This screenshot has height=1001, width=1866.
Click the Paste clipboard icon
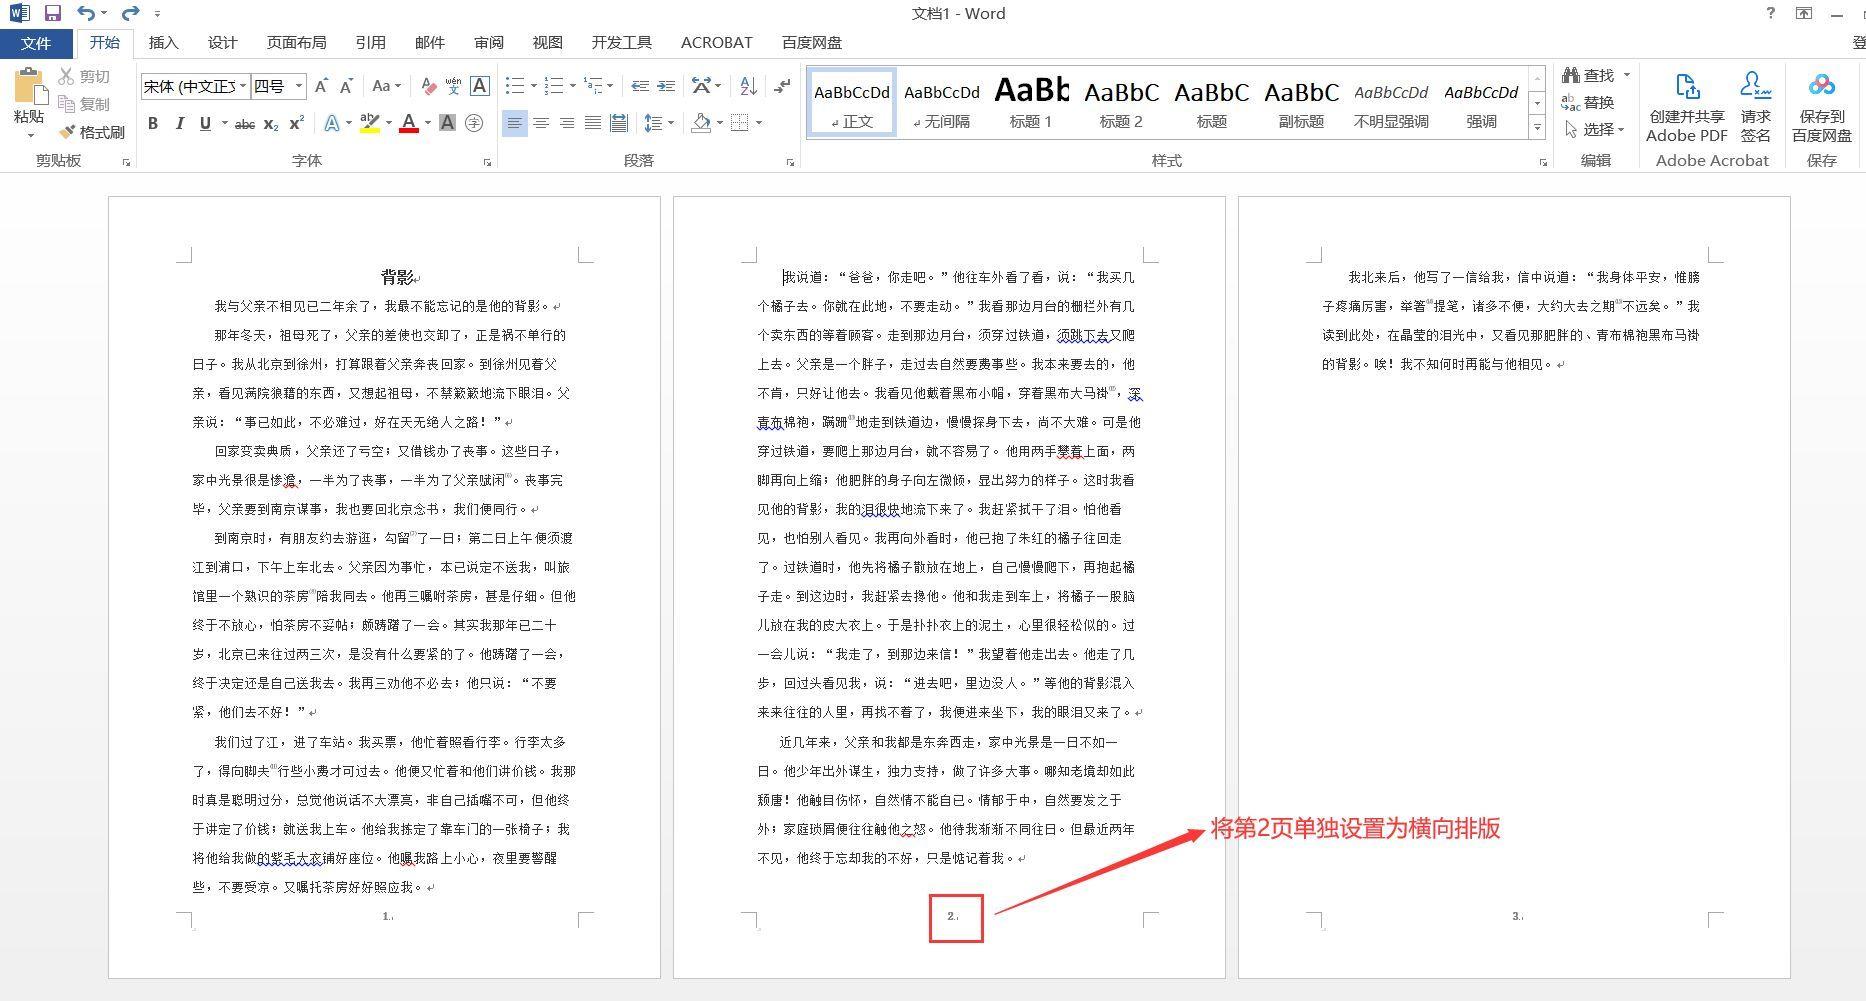tap(30, 86)
